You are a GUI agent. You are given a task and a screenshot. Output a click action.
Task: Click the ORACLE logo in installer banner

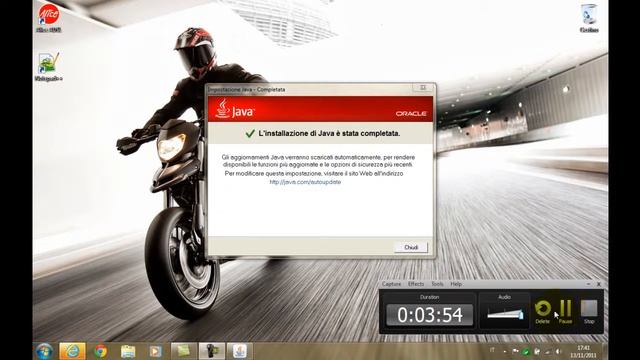coord(411,113)
